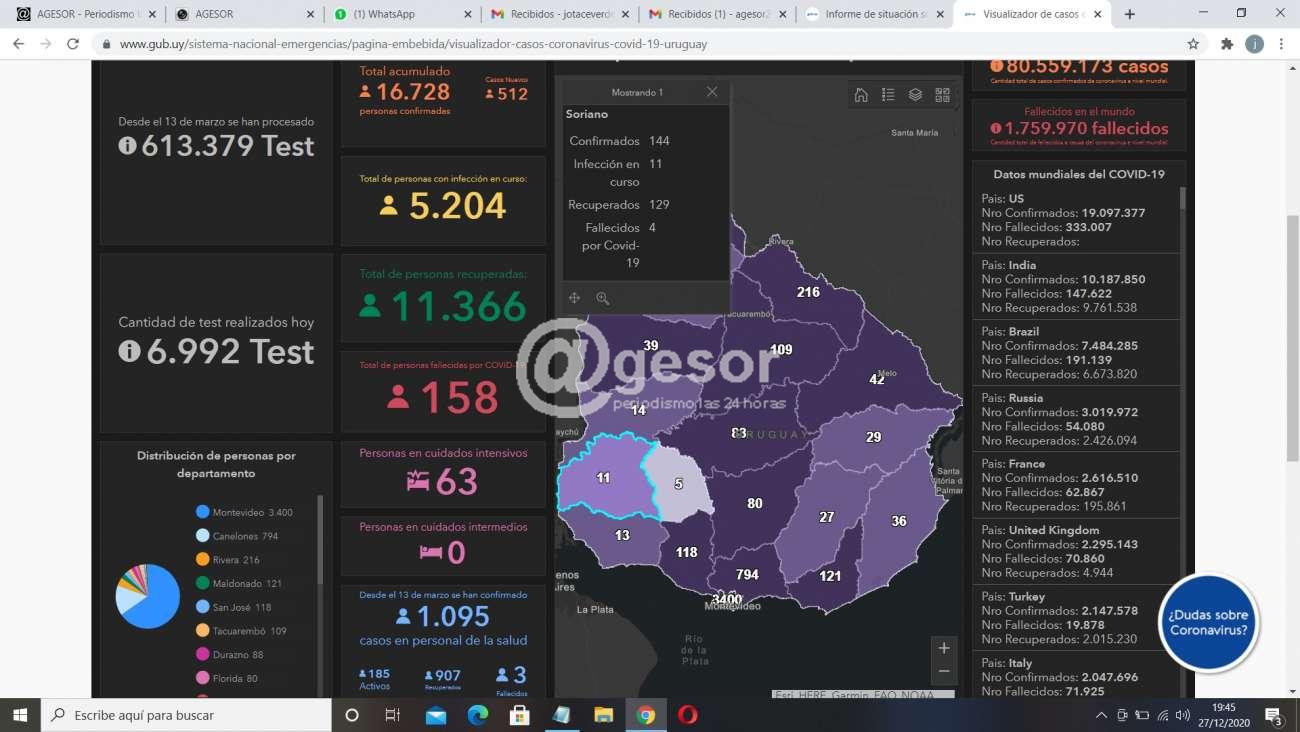Click the map home extent icon
The width and height of the screenshot is (1300, 732).
[x=861, y=95]
